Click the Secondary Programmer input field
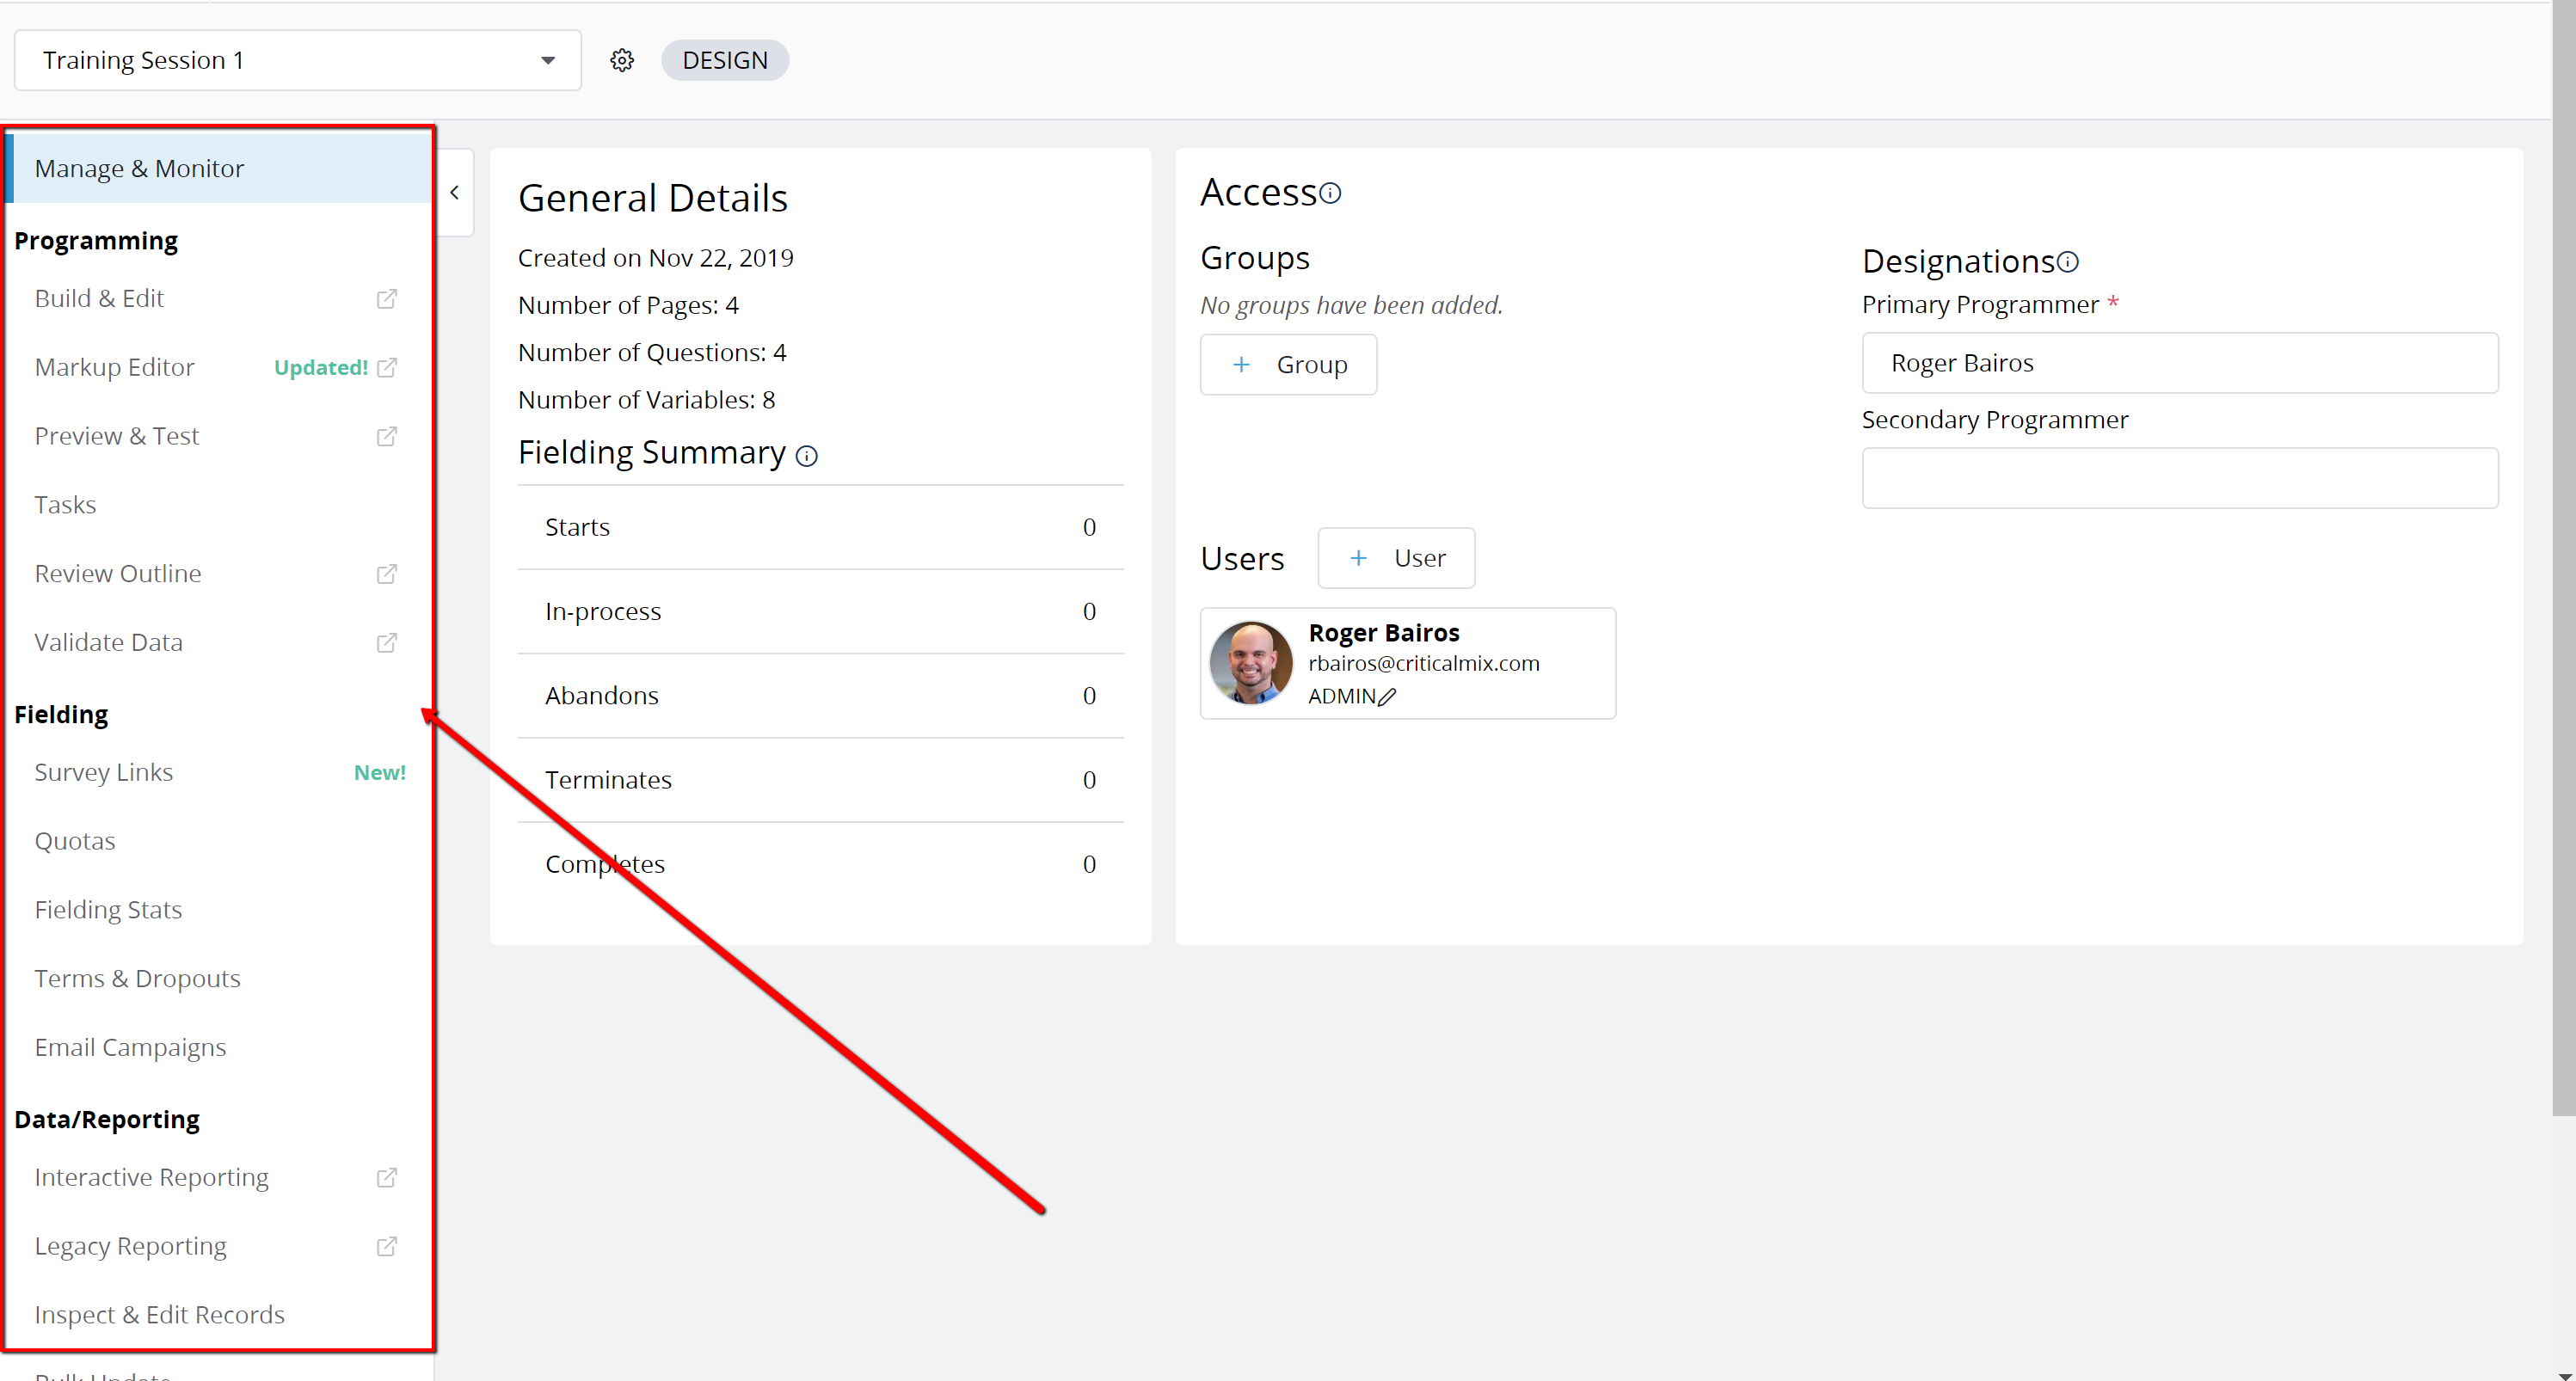2576x1381 pixels. (2179, 478)
